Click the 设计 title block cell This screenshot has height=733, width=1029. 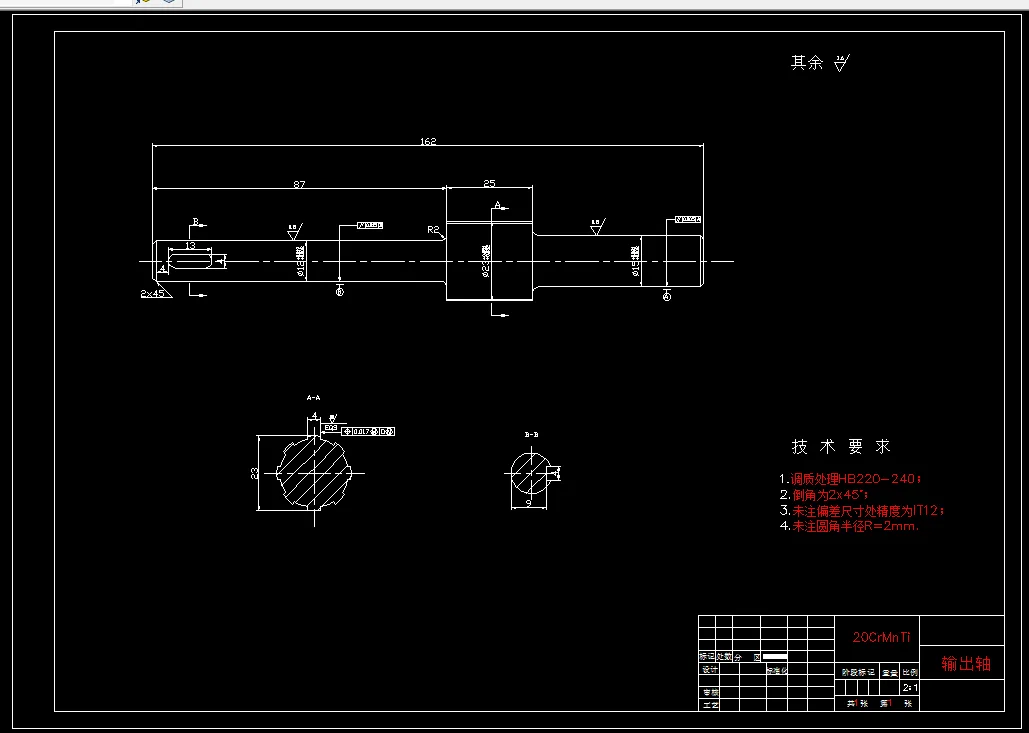coord(709,670)
